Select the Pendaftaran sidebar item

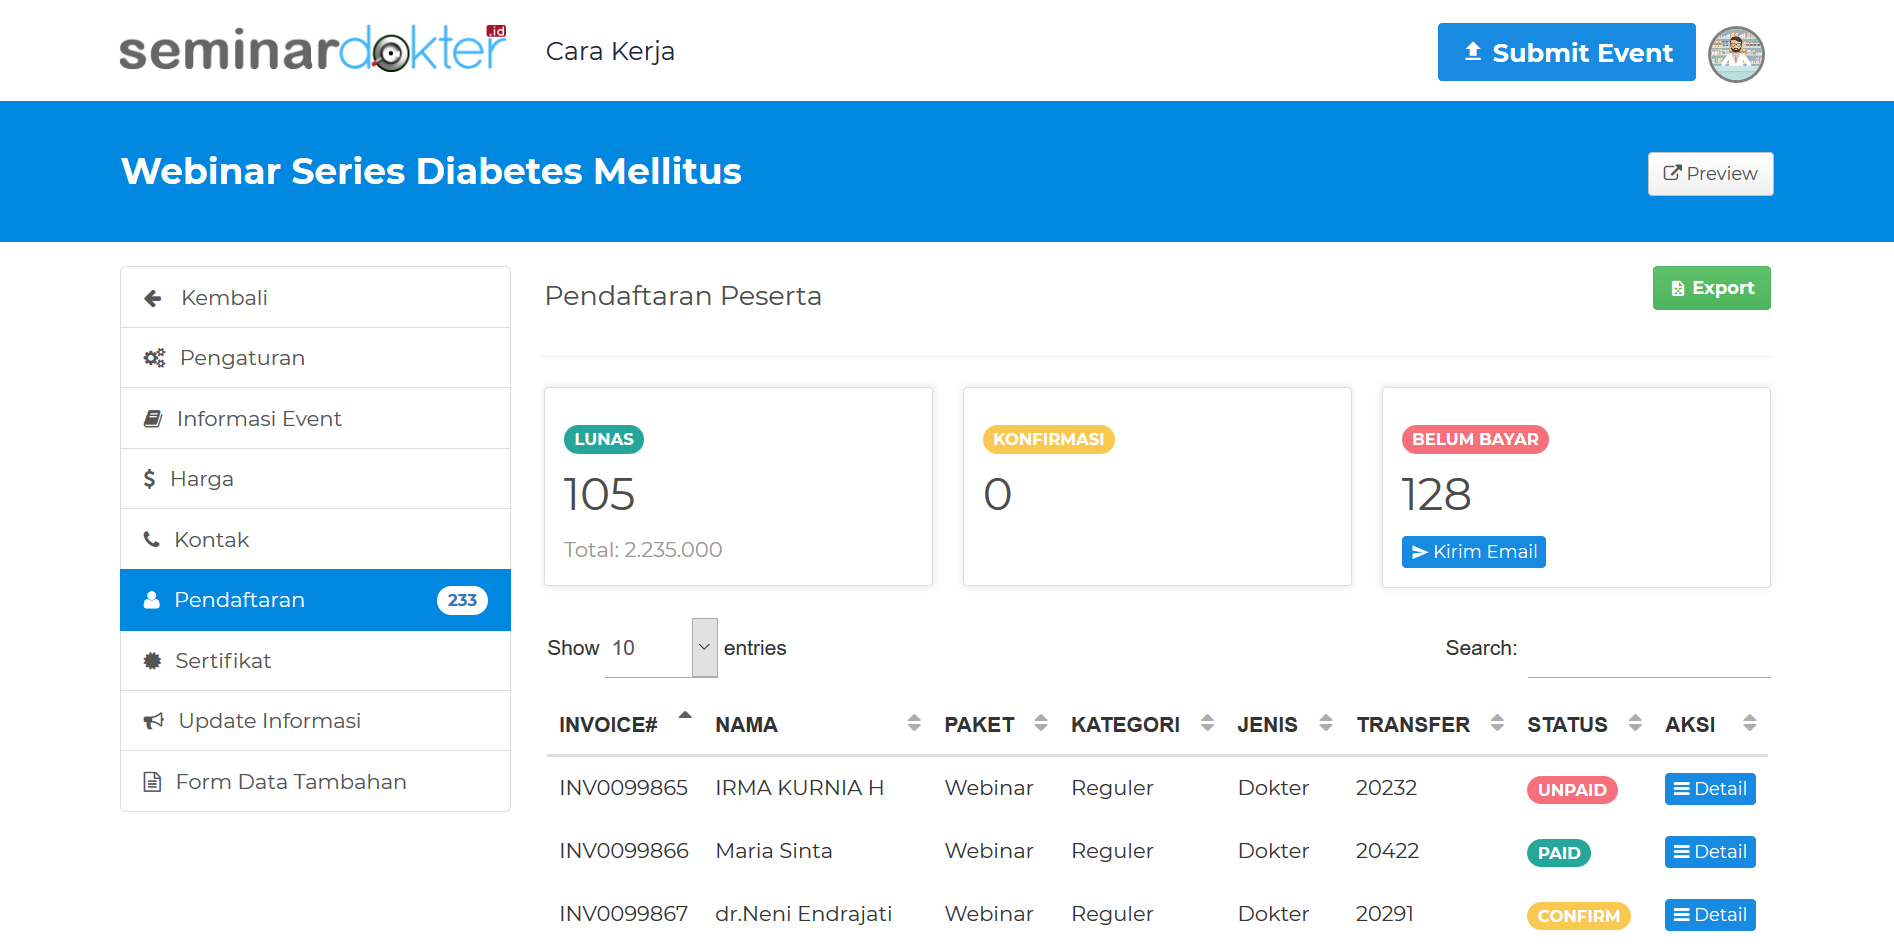coord(315,600)
